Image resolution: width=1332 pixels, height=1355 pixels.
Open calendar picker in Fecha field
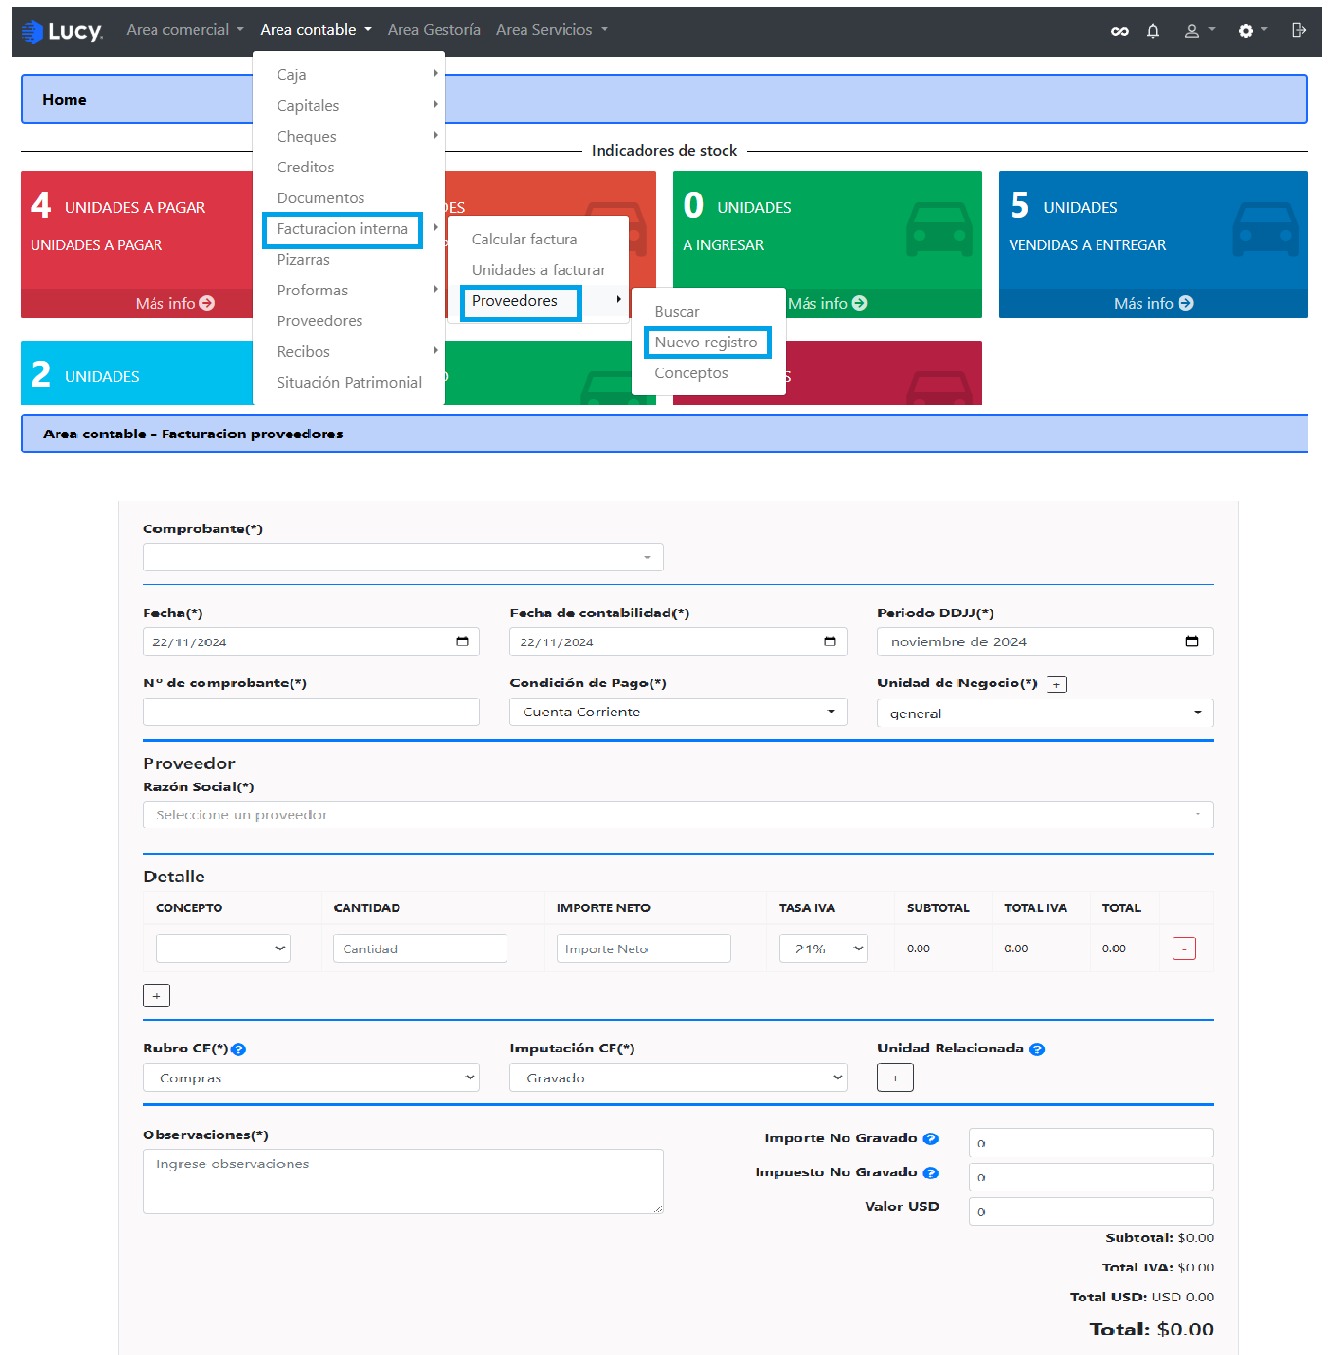462,641
